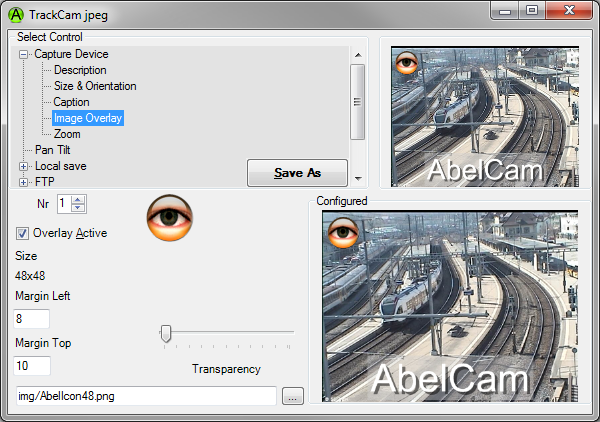Collapse the Capture Device tree node
The width and height of the screenshot is (600, 422).
(24, 54)
